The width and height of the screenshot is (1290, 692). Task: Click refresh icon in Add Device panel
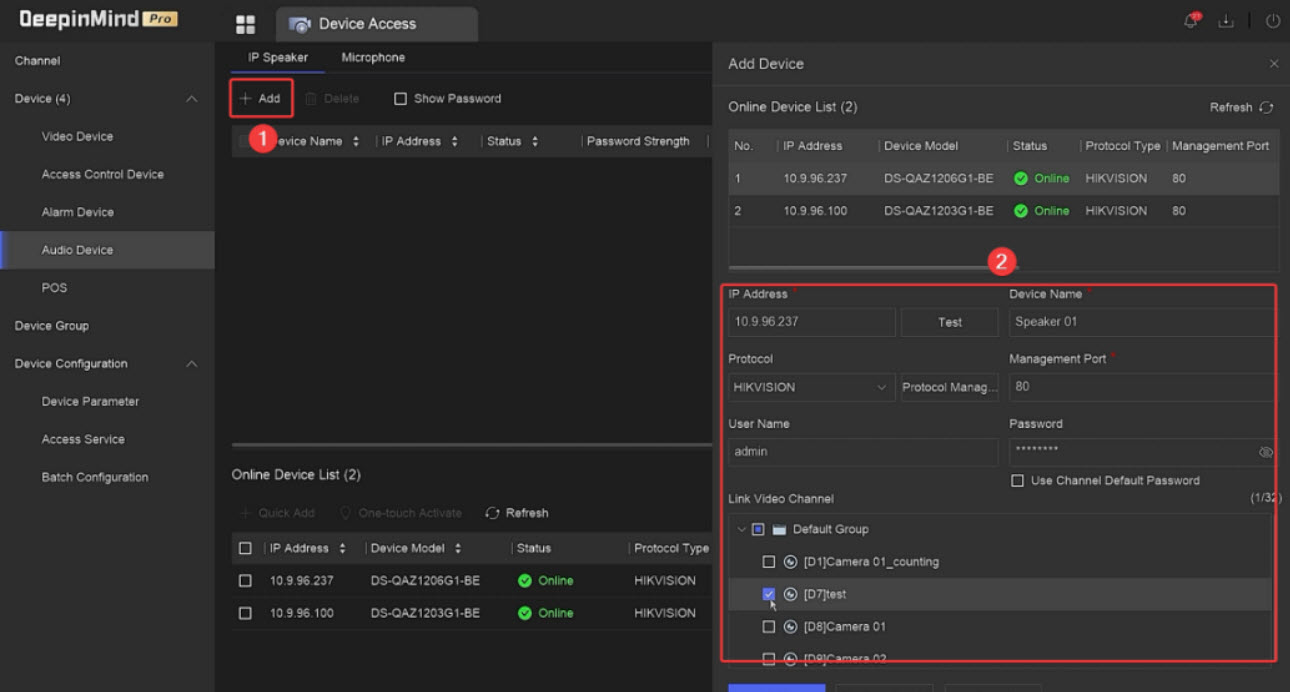click(1266, 108)
